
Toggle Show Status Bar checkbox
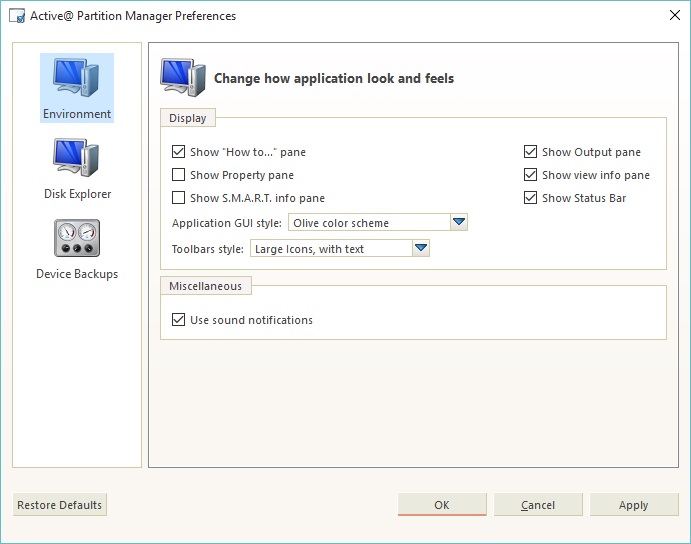(530, 197)
